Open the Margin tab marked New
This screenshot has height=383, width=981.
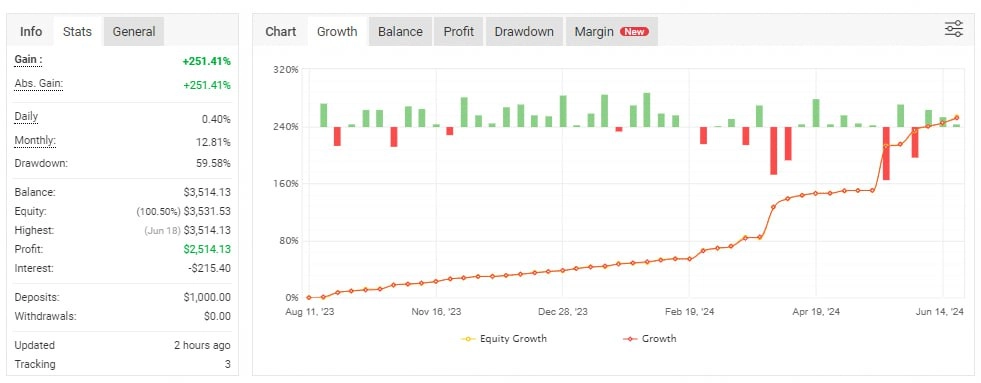pyautogui.click(x=611, y=31)
